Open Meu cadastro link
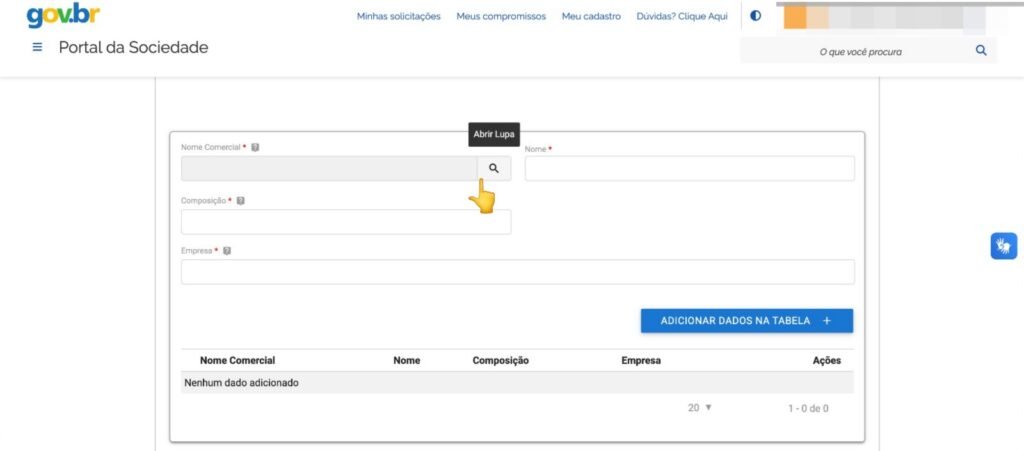This screenshot has width=1024, height=451. coord(591,16)
